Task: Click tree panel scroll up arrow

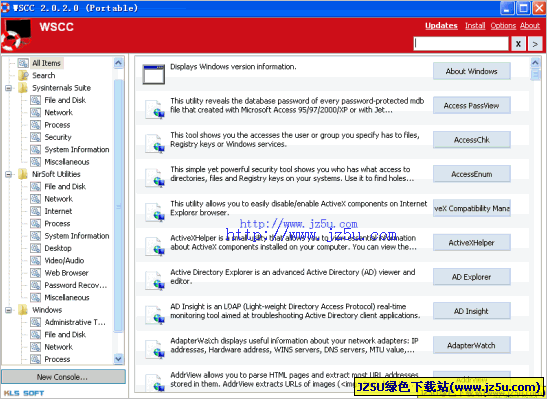Action: 119,63
